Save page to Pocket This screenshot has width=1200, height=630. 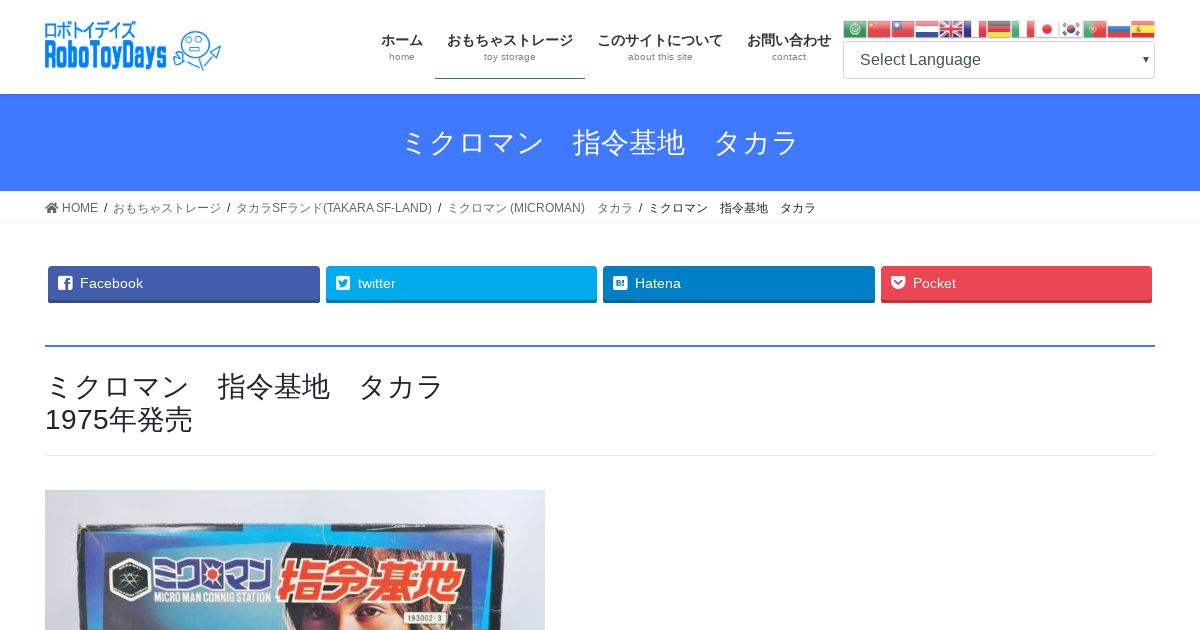tap(1016, 284)
